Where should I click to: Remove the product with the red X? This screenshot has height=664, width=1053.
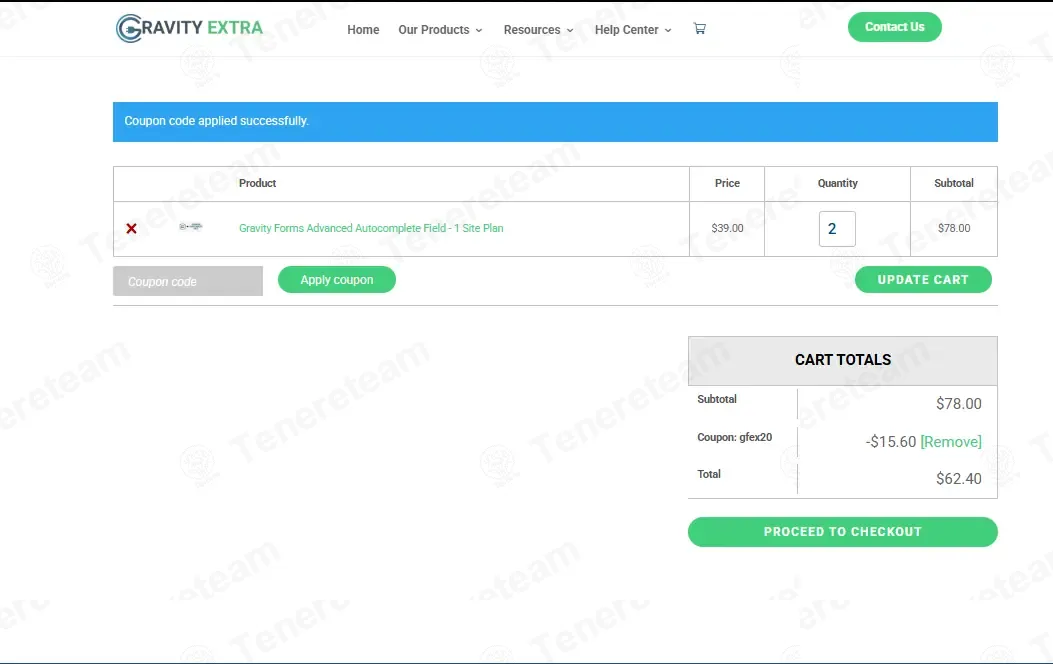coord(131,229)
